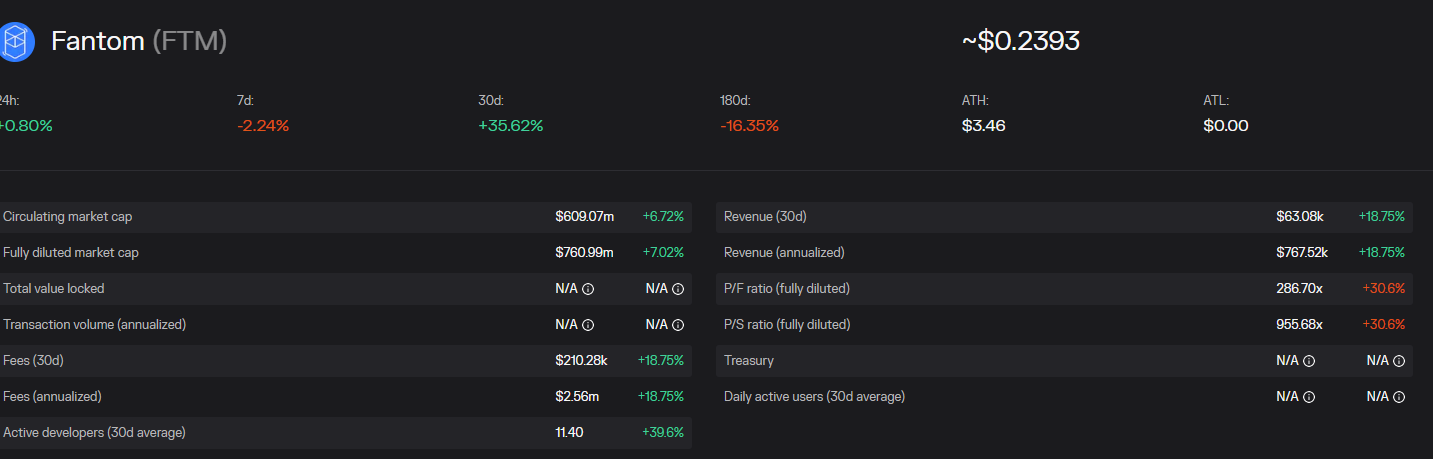This screenshot has width=1433, height=459.
Task: Click the P/F ratio (fully diluted) label
Action: coord(787,289)
